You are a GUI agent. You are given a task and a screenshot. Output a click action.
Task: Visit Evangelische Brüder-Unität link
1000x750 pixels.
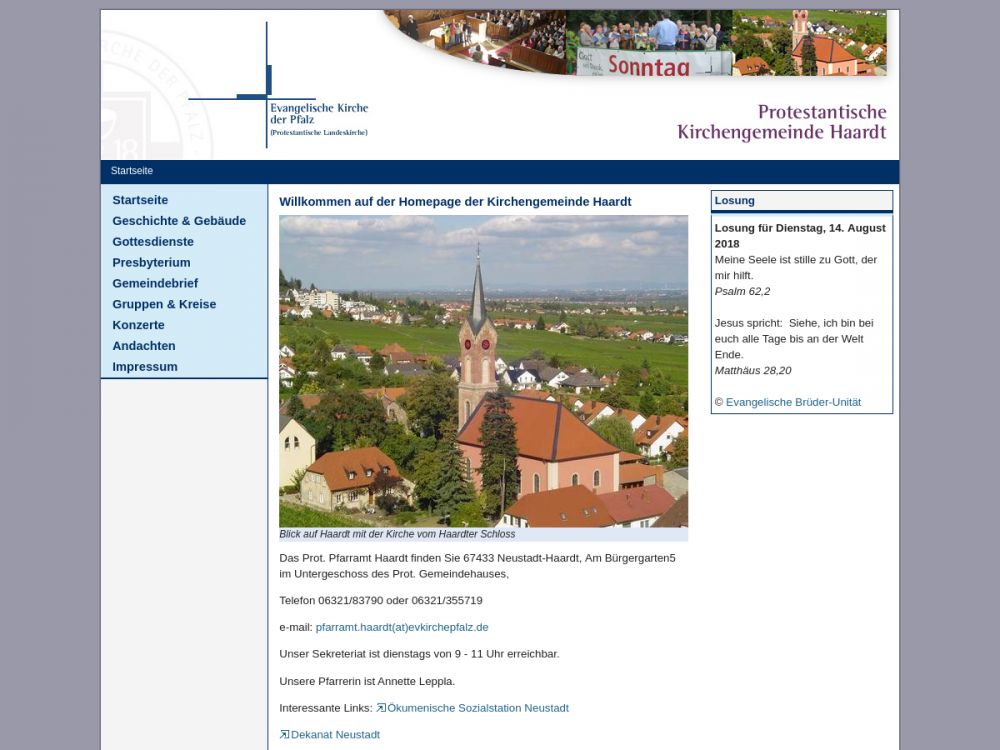coord(793,402)
